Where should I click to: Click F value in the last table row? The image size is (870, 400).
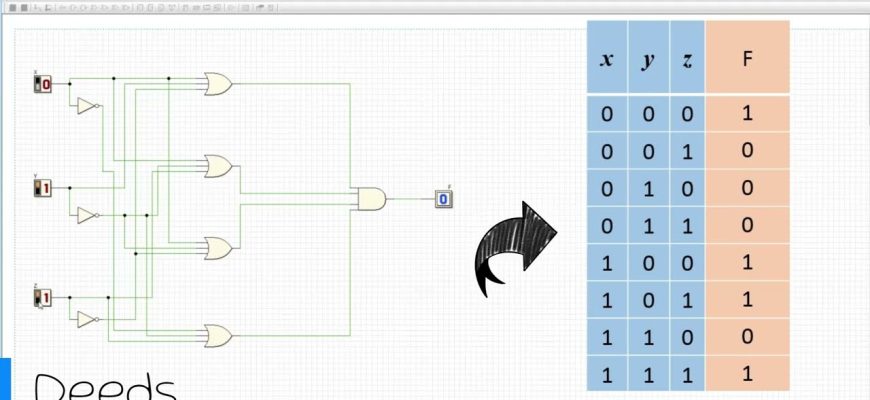[747, 373]
